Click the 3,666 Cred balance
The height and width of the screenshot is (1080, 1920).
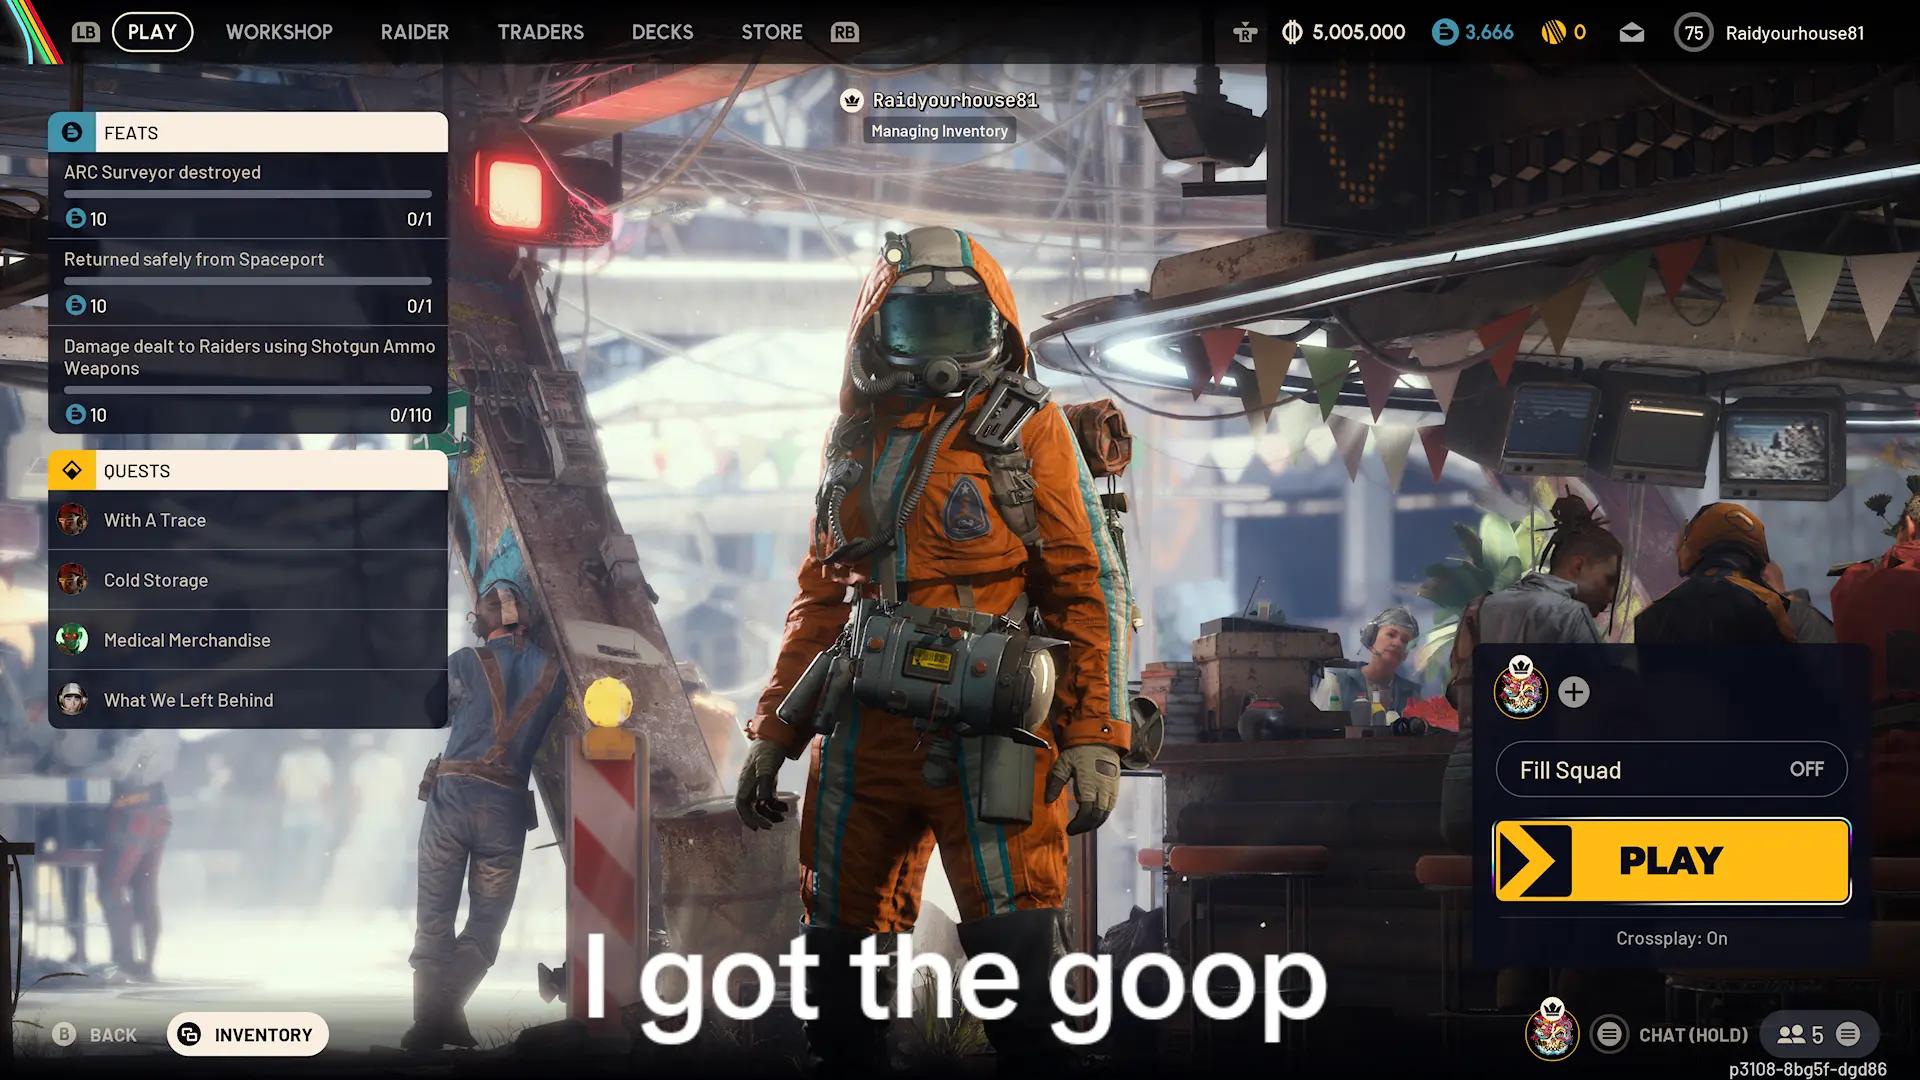coord(1489,33)
